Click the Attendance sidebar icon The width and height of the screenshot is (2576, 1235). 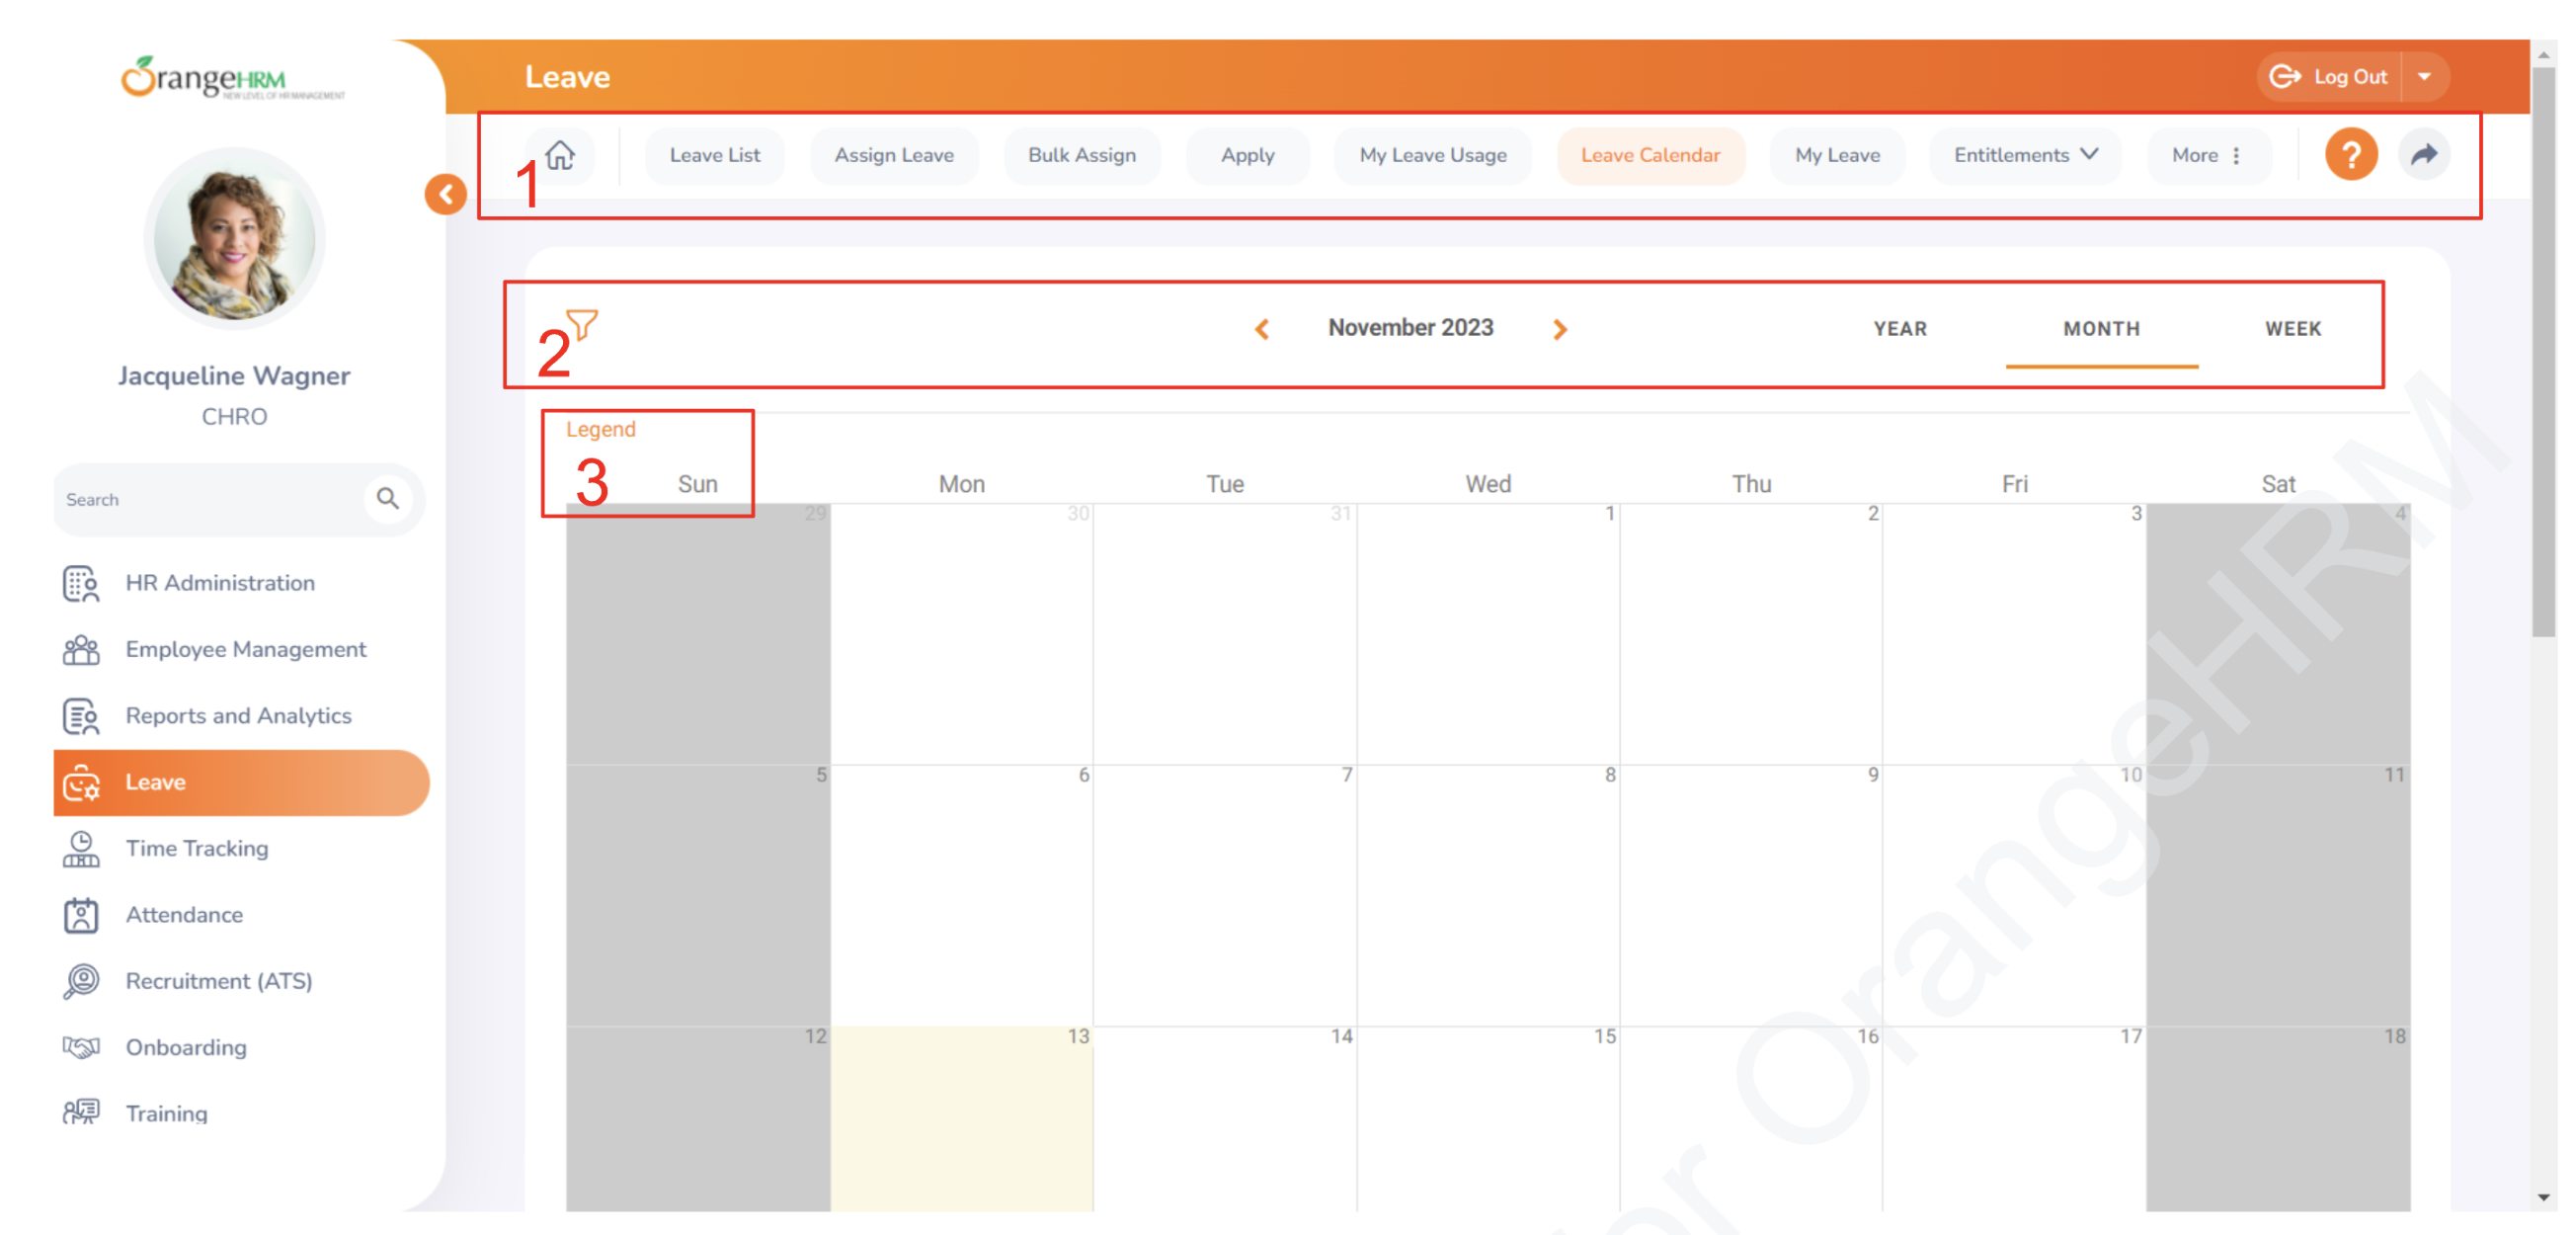coord(81,915)
